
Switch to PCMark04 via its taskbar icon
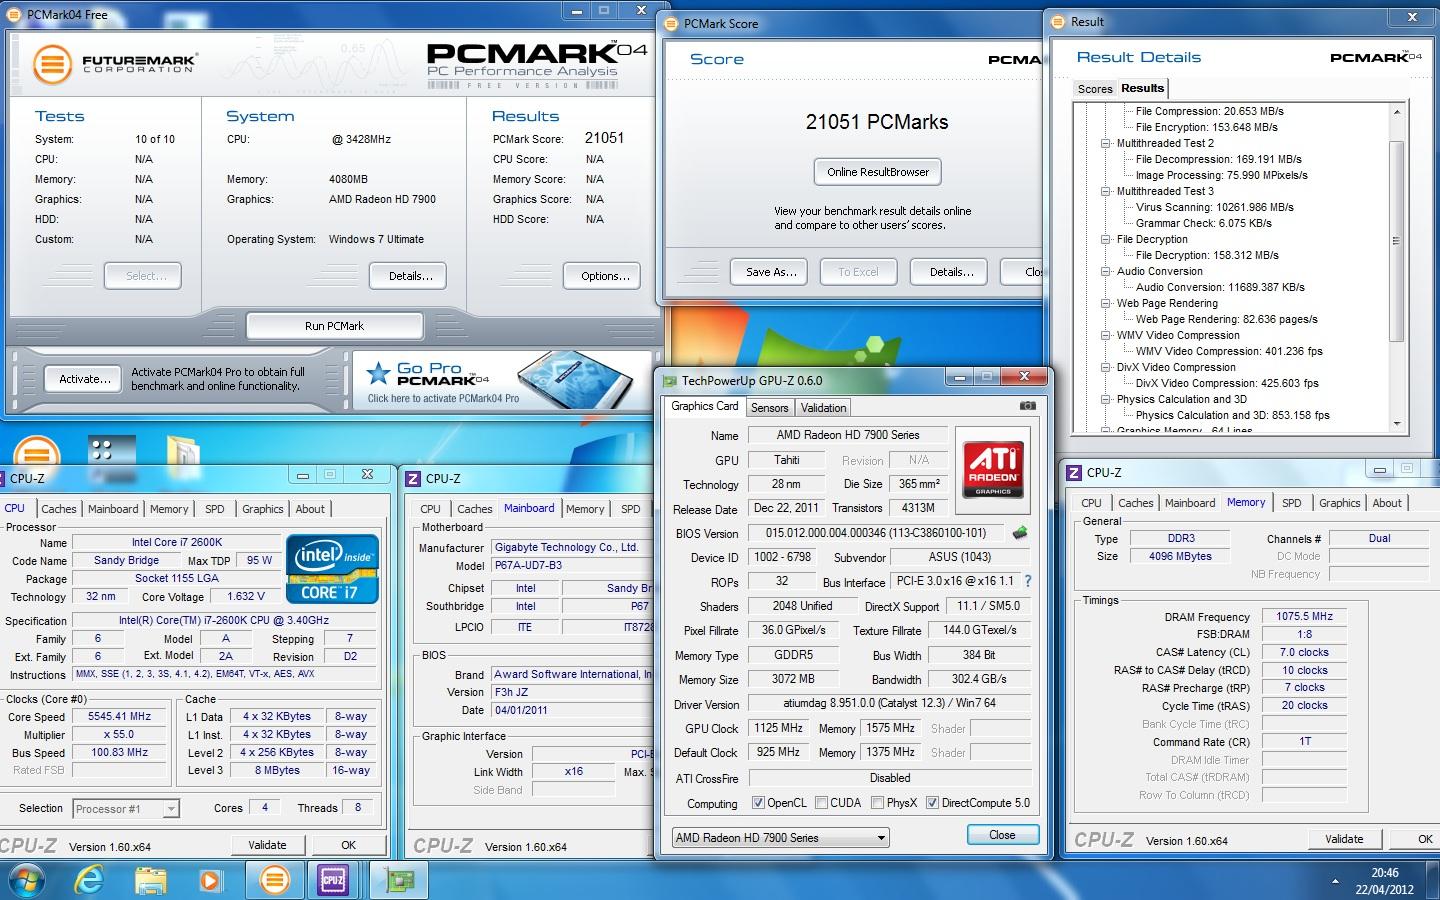[273, 880]
